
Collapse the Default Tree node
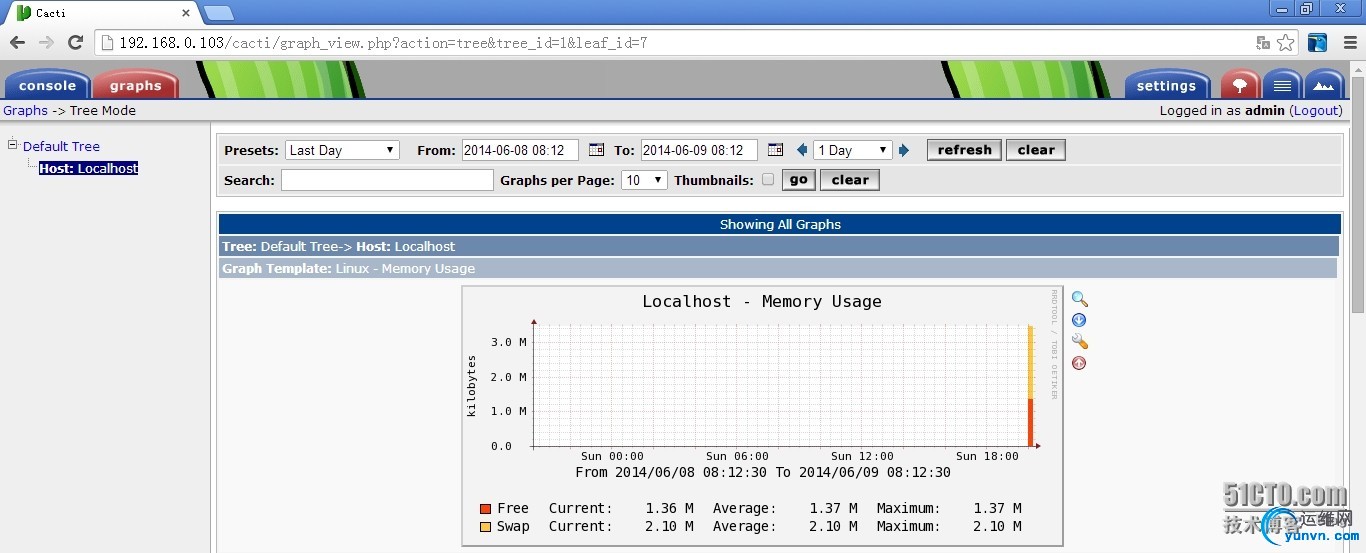[x=13, y=145]
